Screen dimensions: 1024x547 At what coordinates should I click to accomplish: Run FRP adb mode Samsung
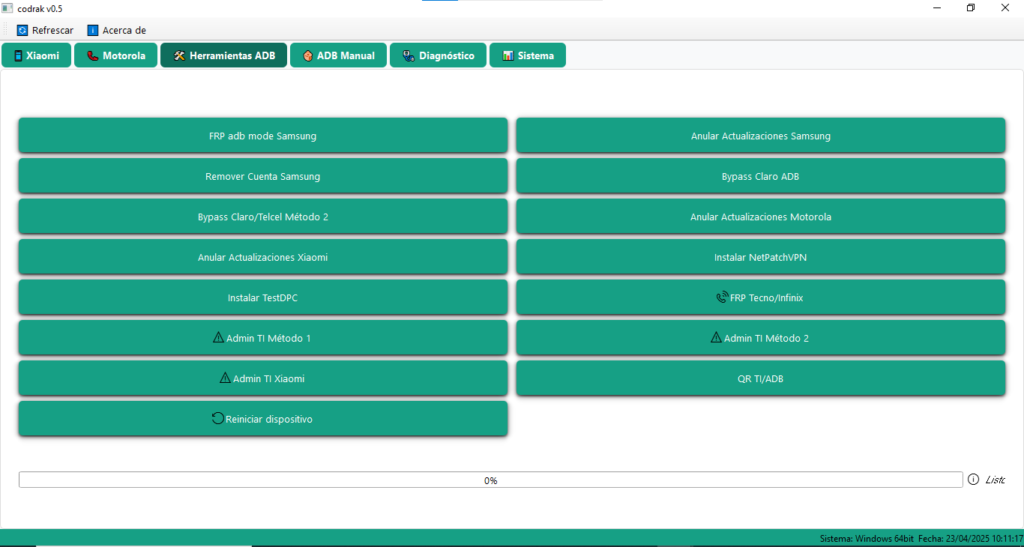click(x=263, y=136)
